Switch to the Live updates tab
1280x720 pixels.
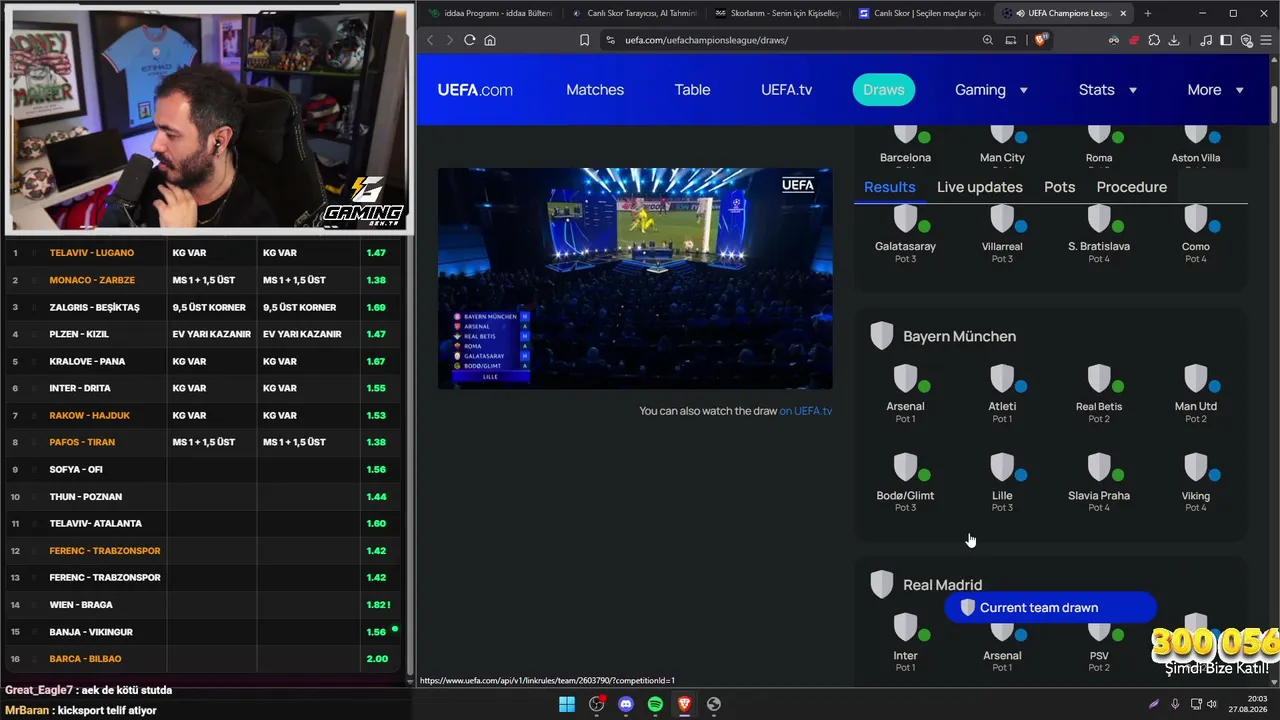980,187
